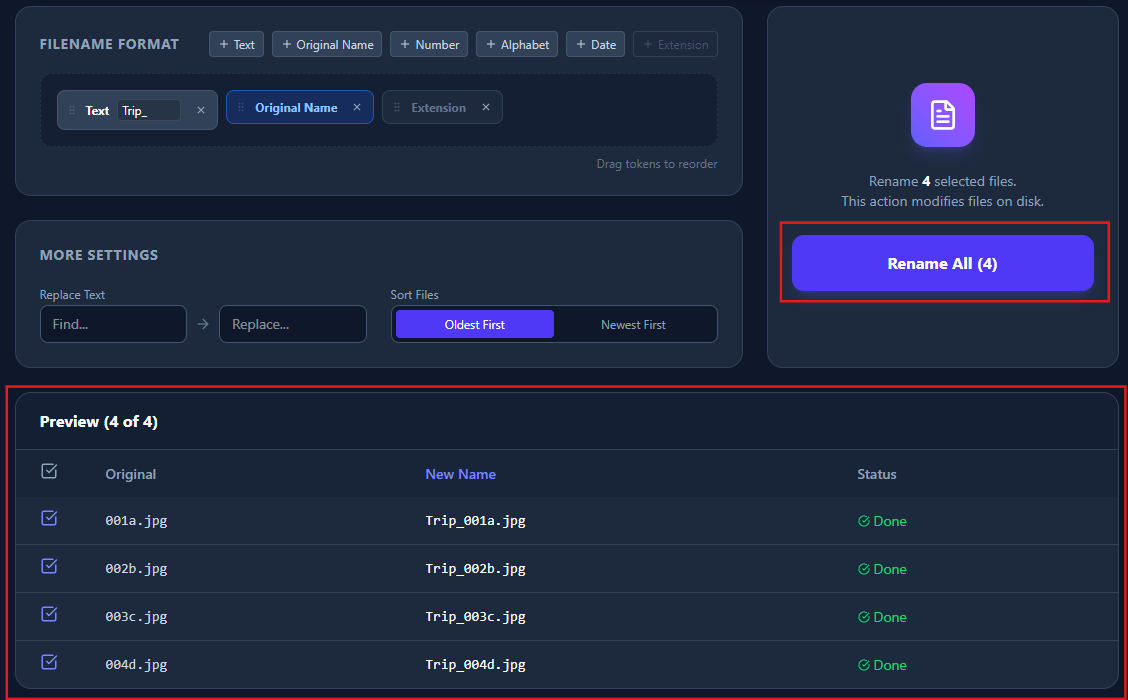Click the Status column header

point(877,474)
